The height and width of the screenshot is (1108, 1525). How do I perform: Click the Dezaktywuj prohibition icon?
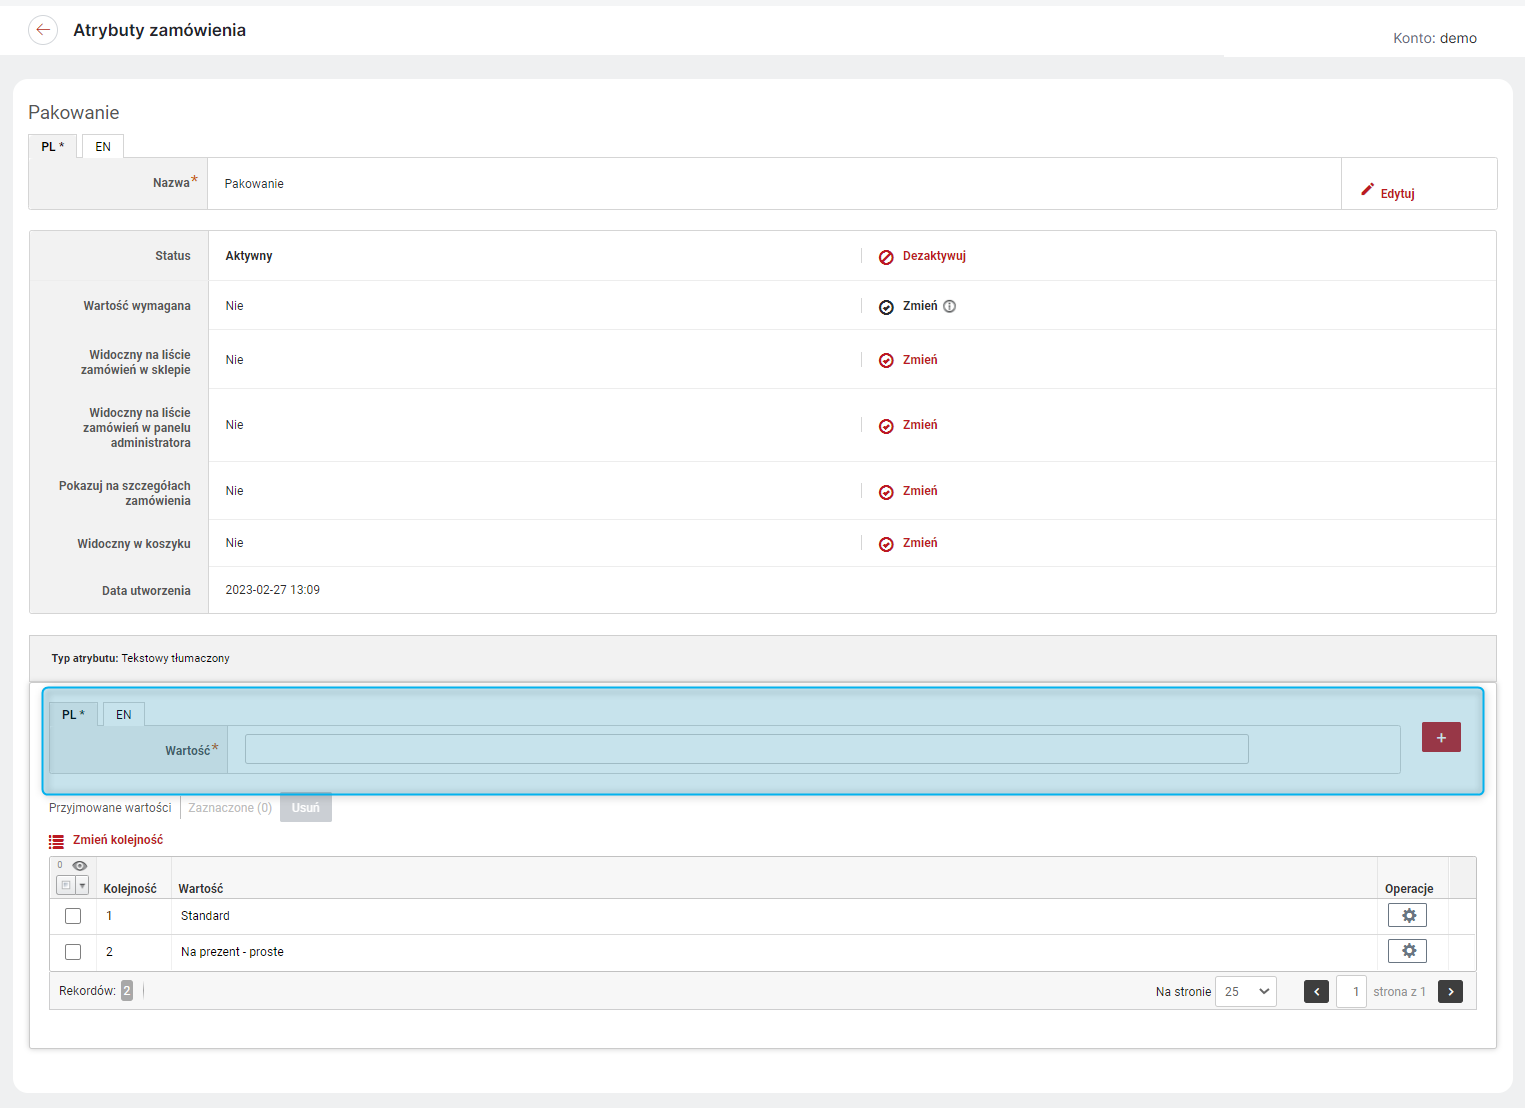tap(886, 257)
